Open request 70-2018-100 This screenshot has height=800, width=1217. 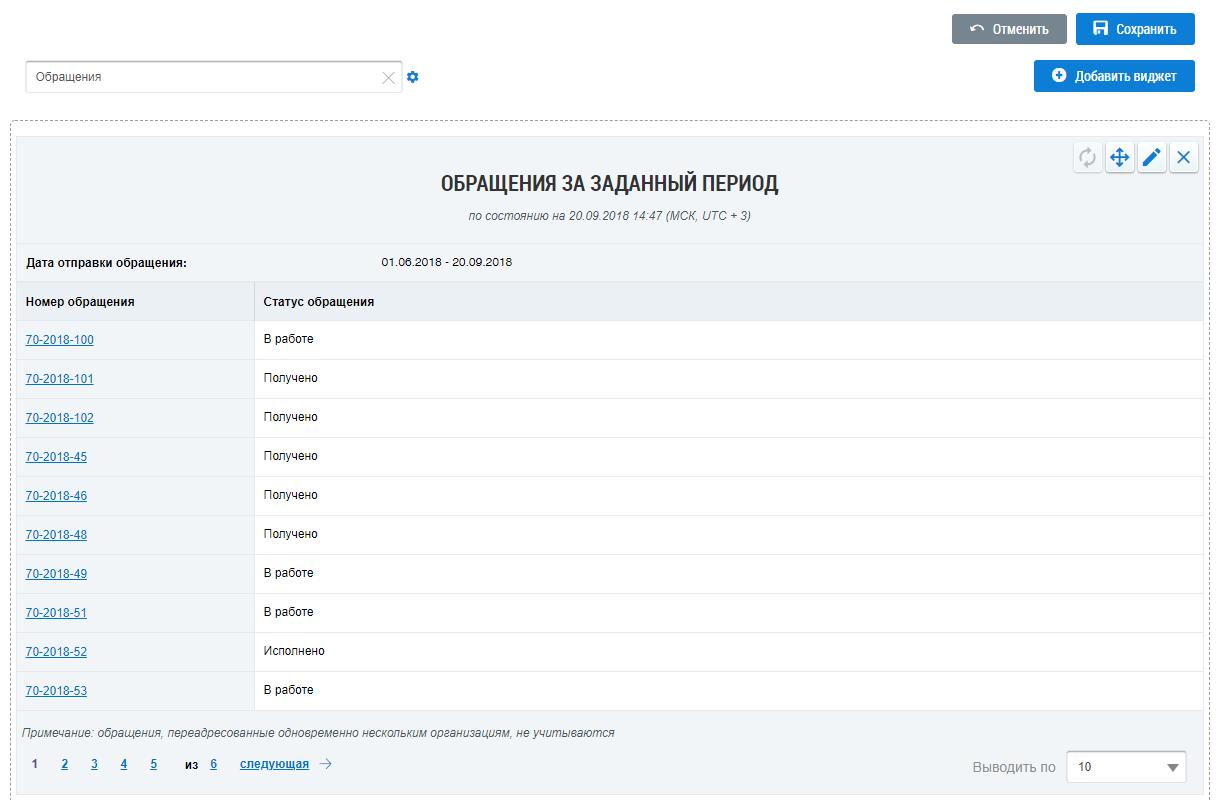60,340
